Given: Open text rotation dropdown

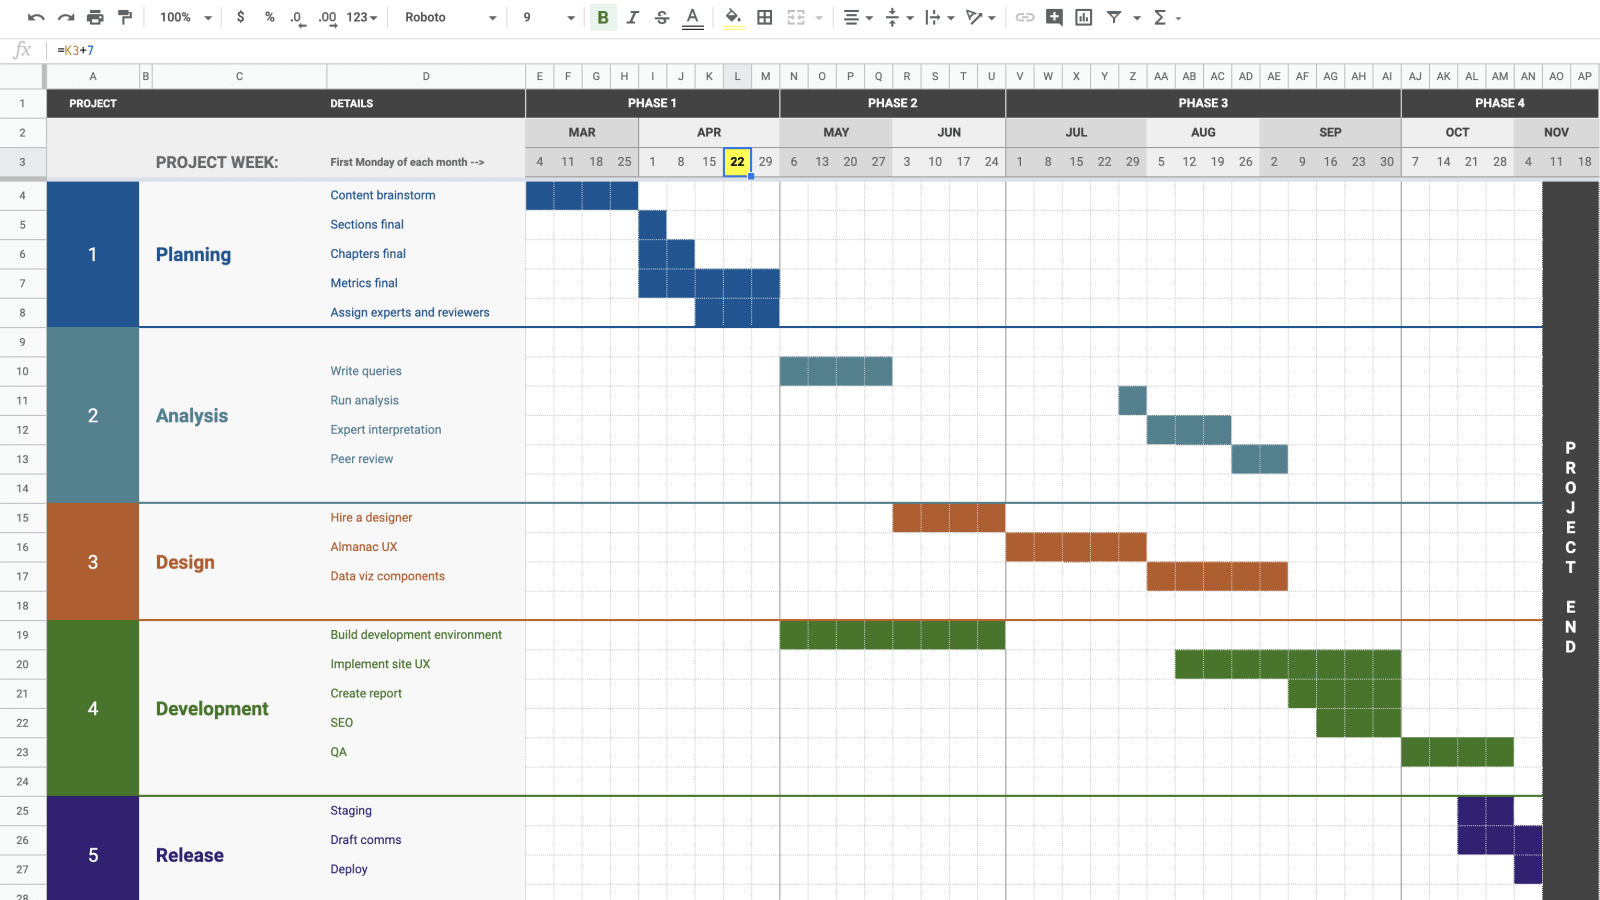Looking at the screenshot, I should click(980, 17).
